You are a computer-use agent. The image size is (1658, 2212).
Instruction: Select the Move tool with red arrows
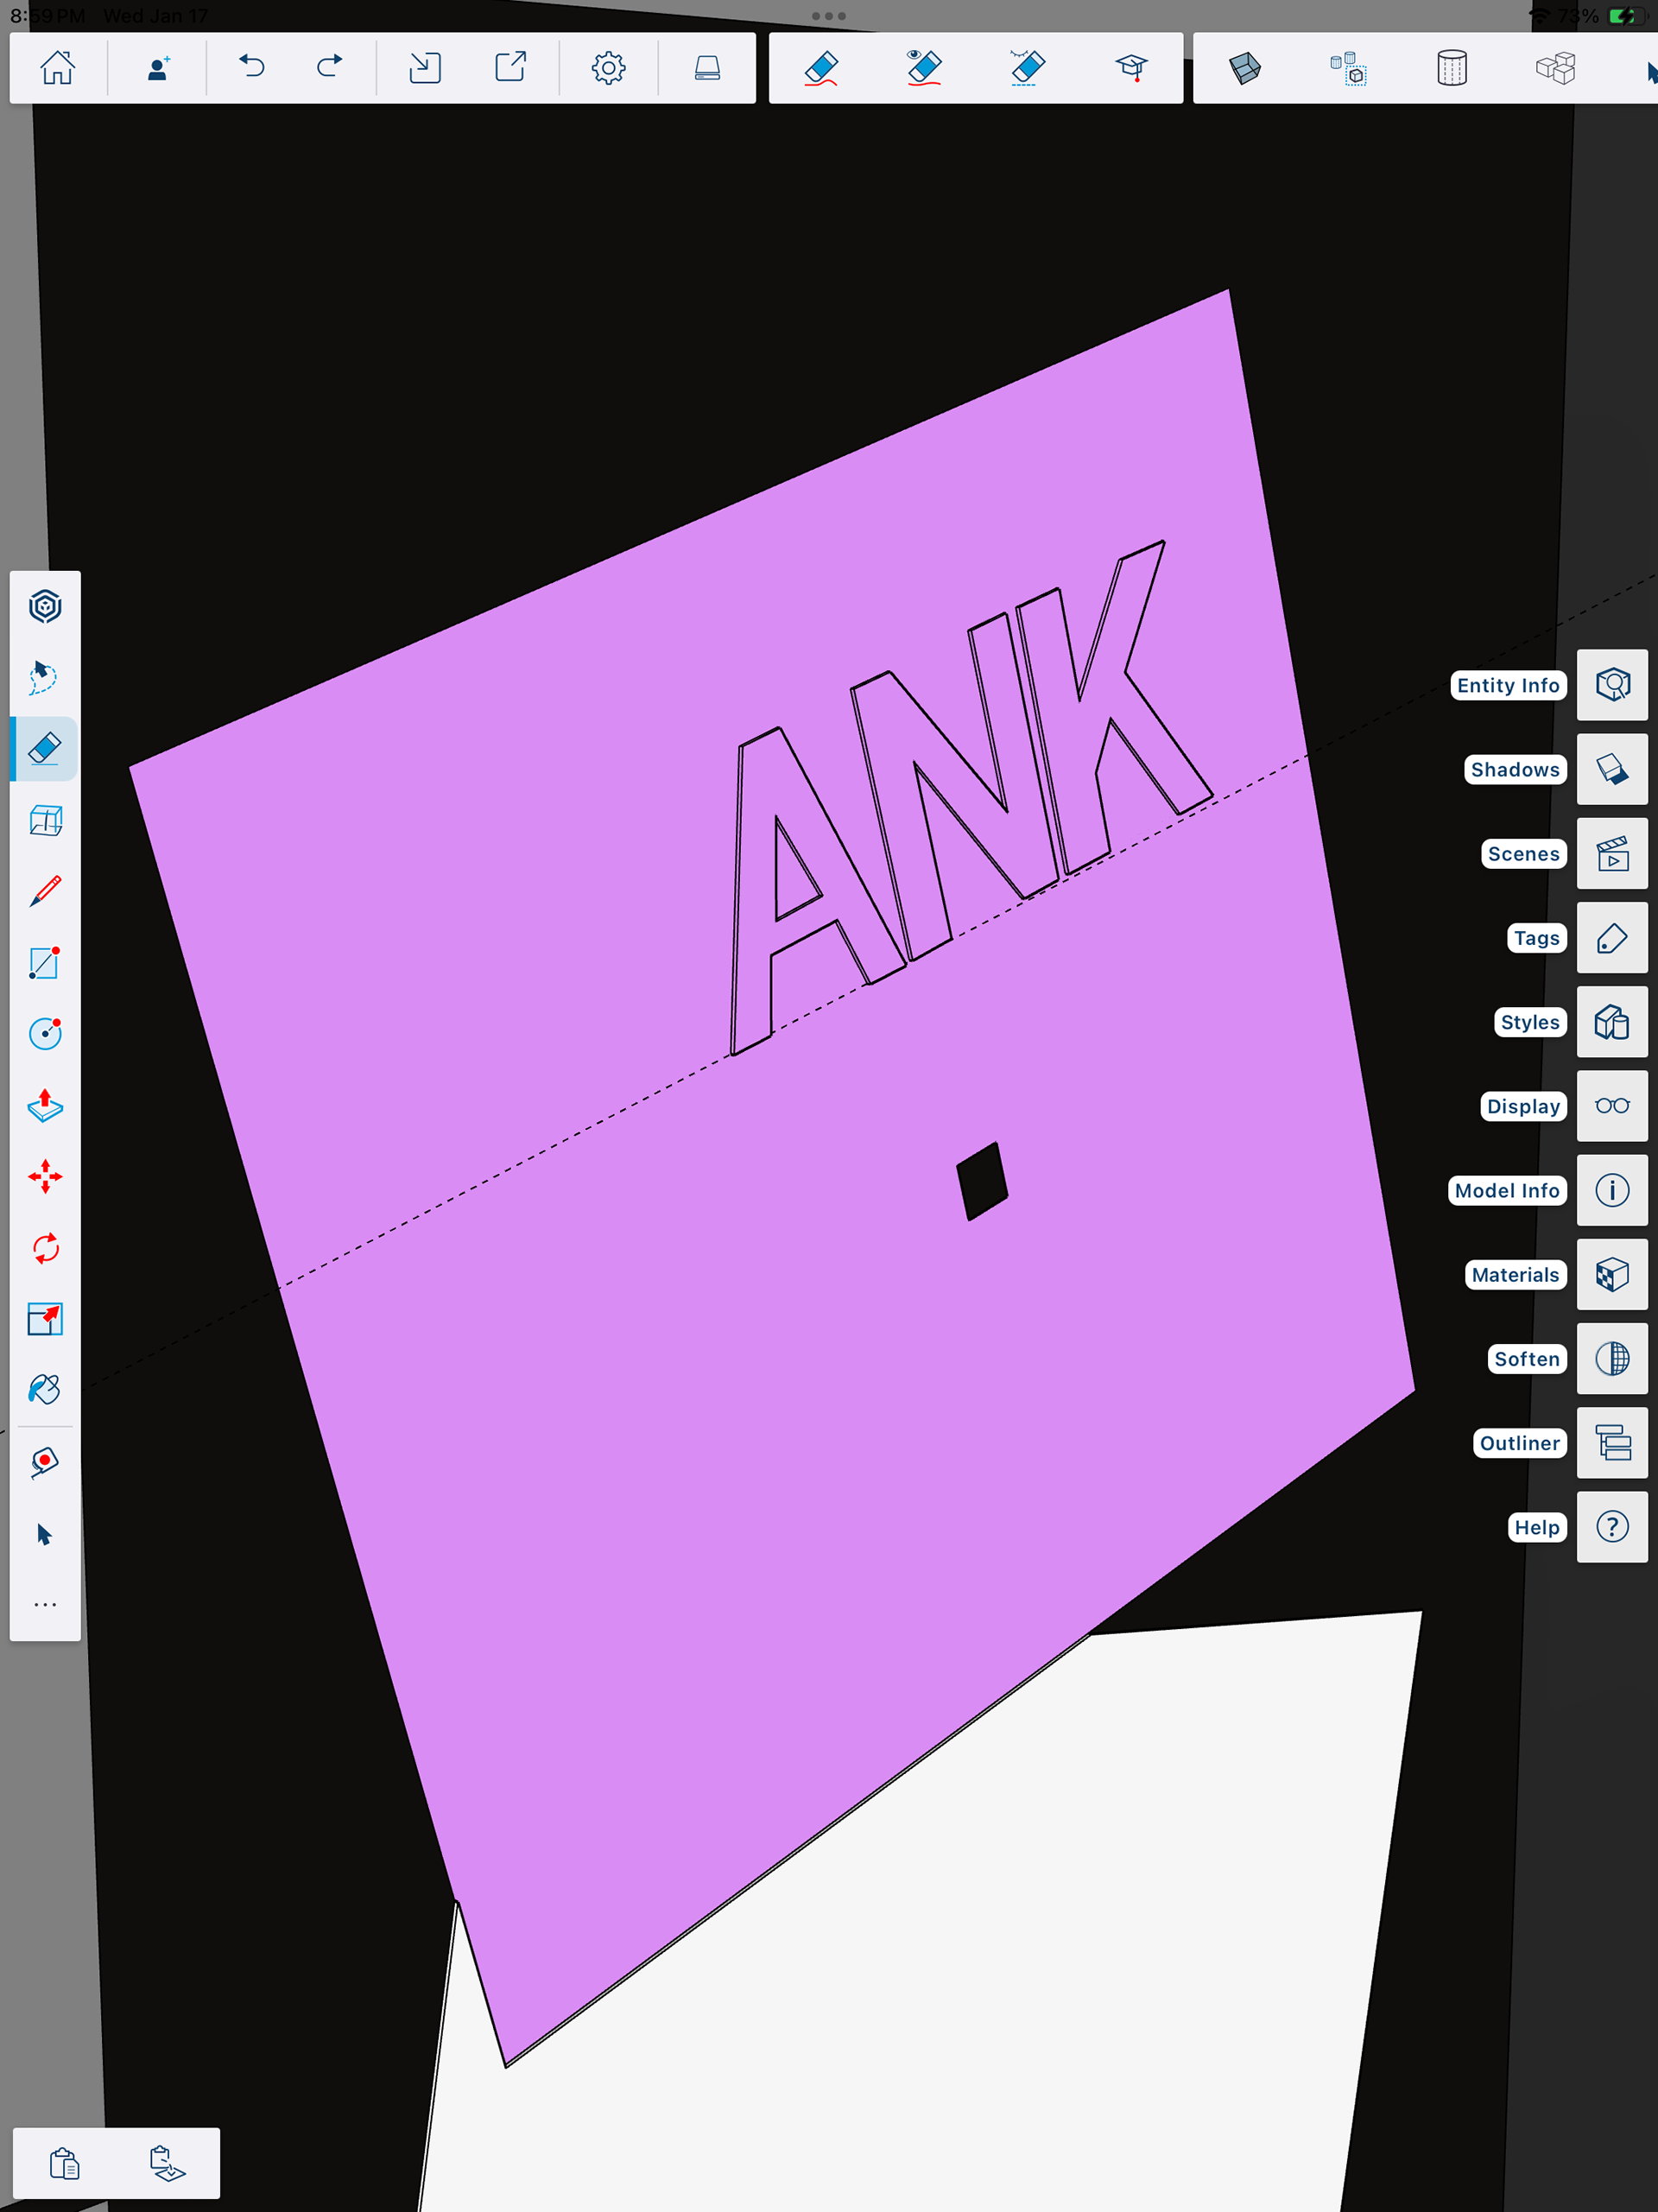tap(45, 1177)
